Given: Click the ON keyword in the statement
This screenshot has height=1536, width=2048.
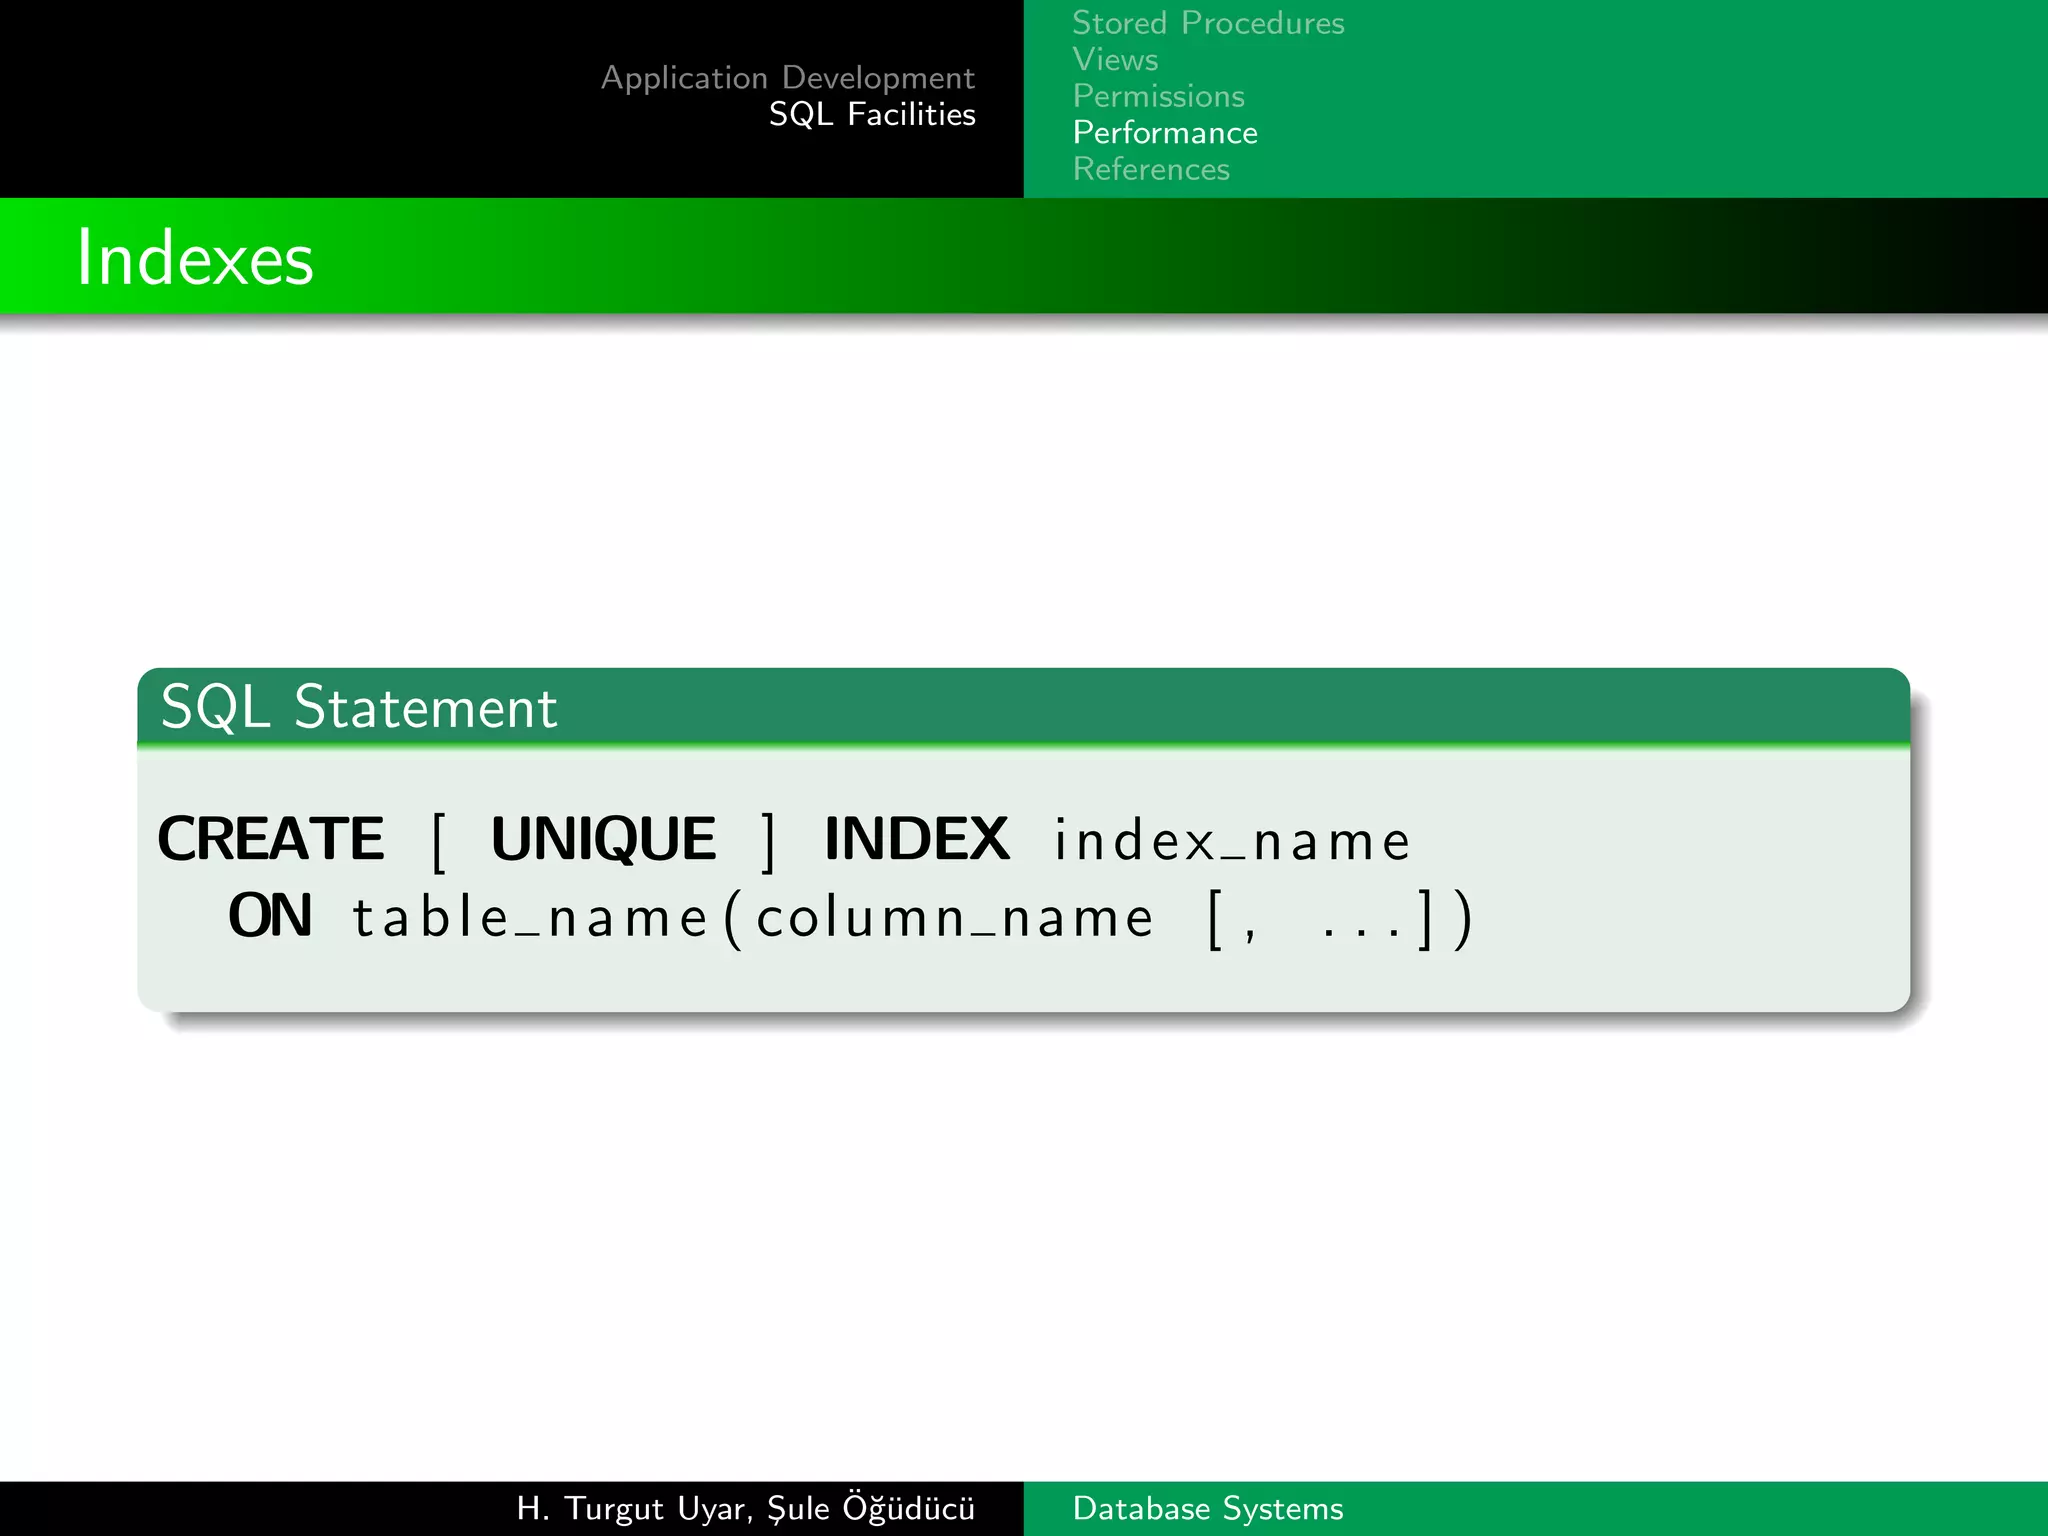Looking at the screenshot, I should (x=270, y=915).
